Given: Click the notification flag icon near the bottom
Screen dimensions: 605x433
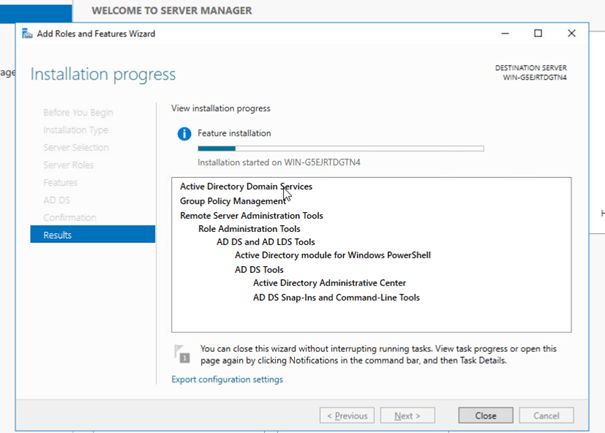Looking at the screenshot, I should pyautogui.click(x=182, y=354).
